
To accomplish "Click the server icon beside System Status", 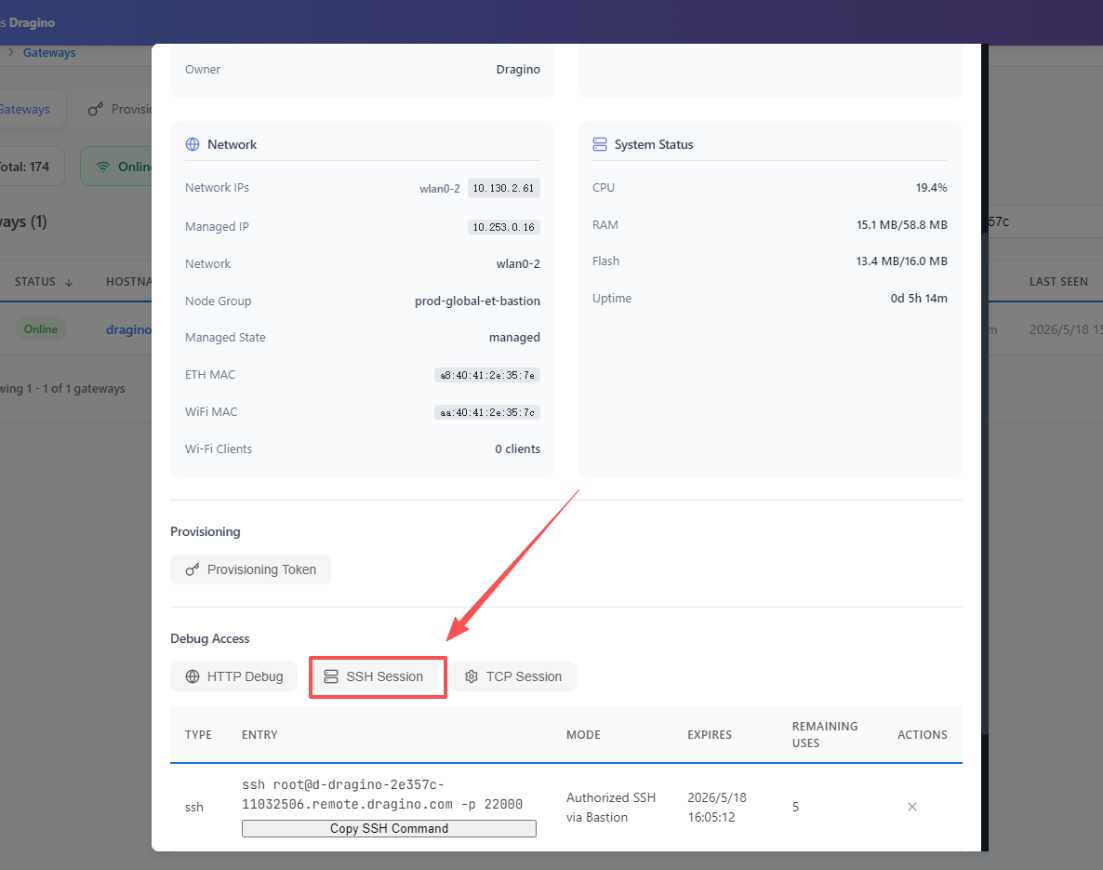I will 599,144.
